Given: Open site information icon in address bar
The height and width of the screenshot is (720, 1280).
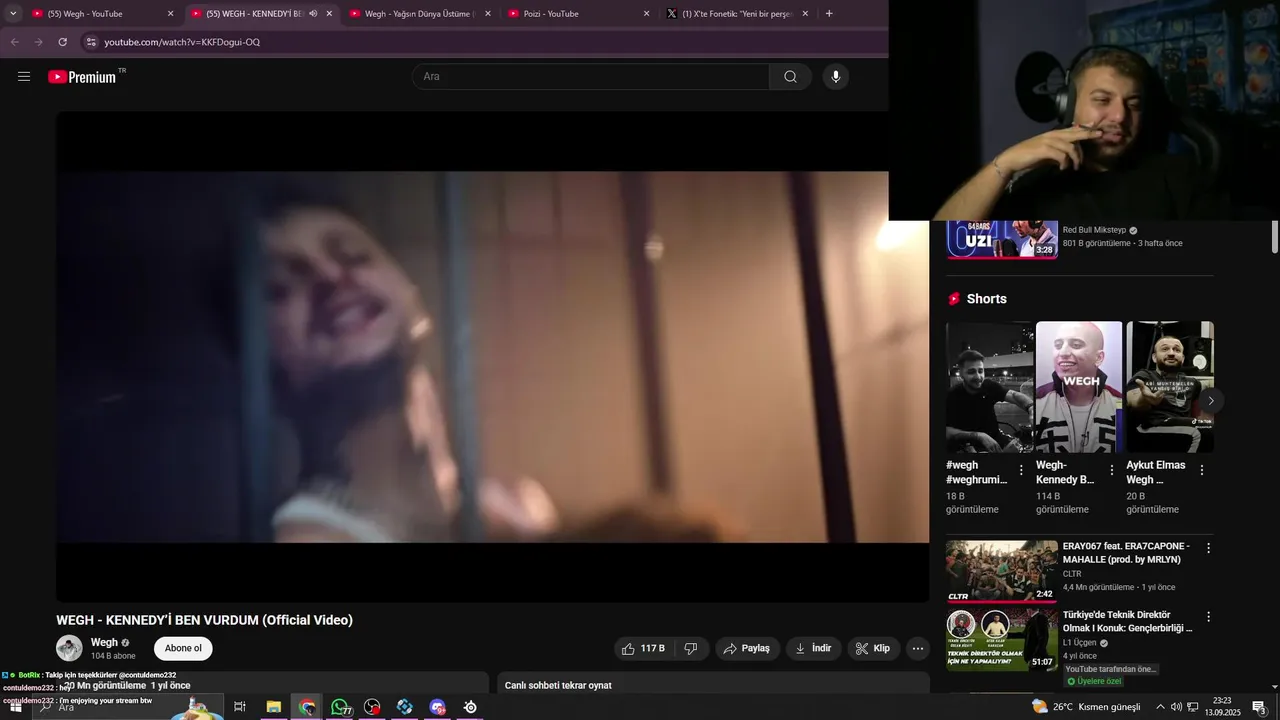Looking at the screenshot, I should (x=91, y=42).
